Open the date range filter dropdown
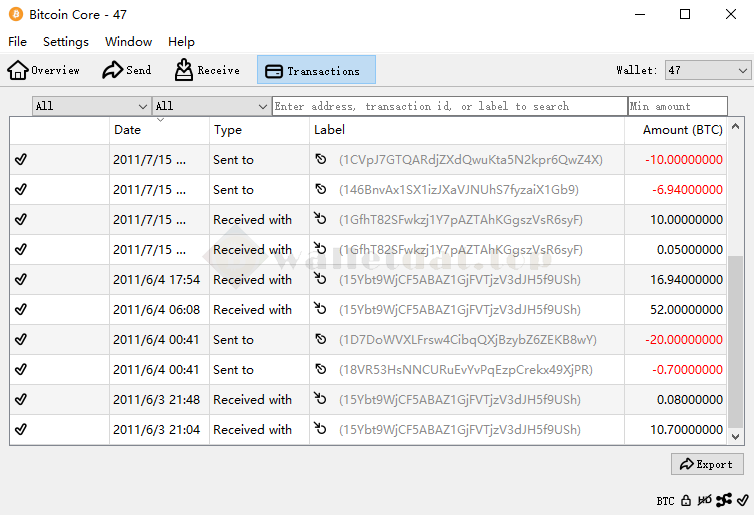Image resolution: width=754 pixels, height=515 pixels. [x=91, y=106]
